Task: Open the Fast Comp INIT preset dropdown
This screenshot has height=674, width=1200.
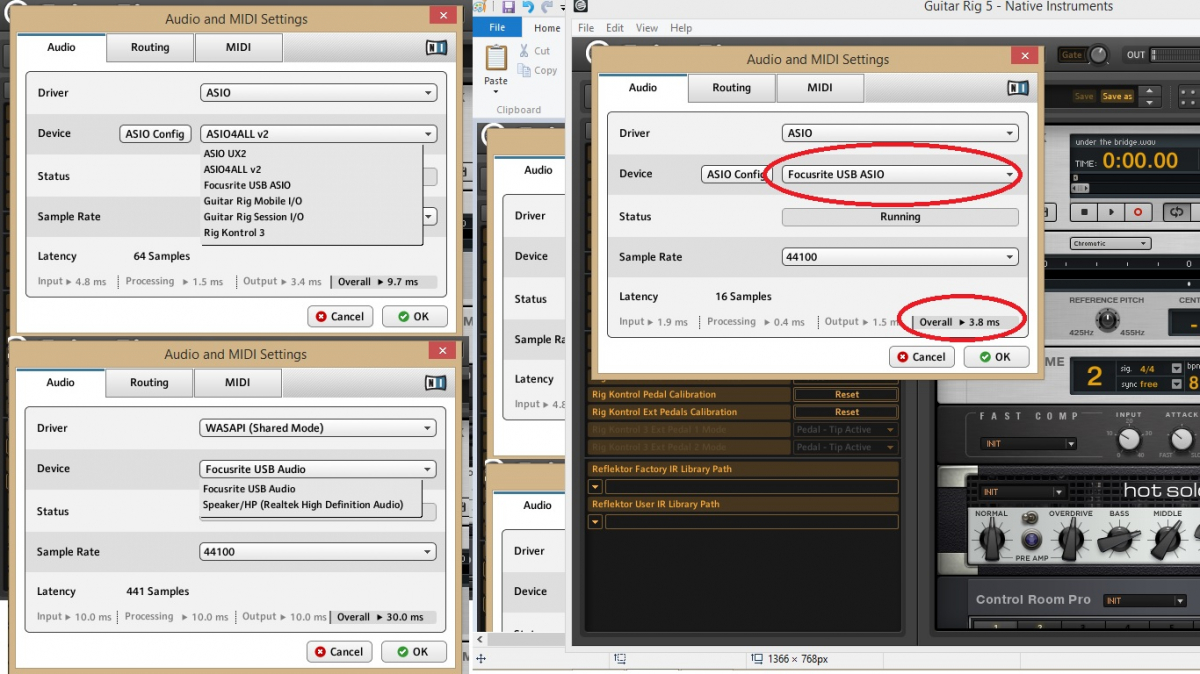Action: 1029,444
